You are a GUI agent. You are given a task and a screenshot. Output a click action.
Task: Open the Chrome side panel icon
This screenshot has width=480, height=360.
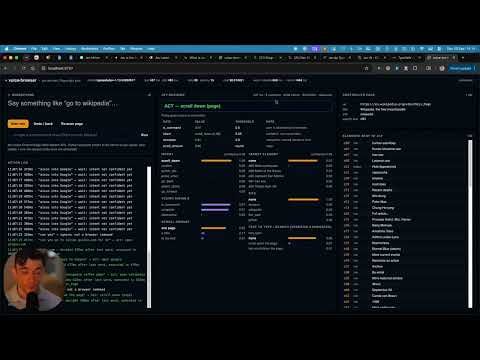coord(428,68)
